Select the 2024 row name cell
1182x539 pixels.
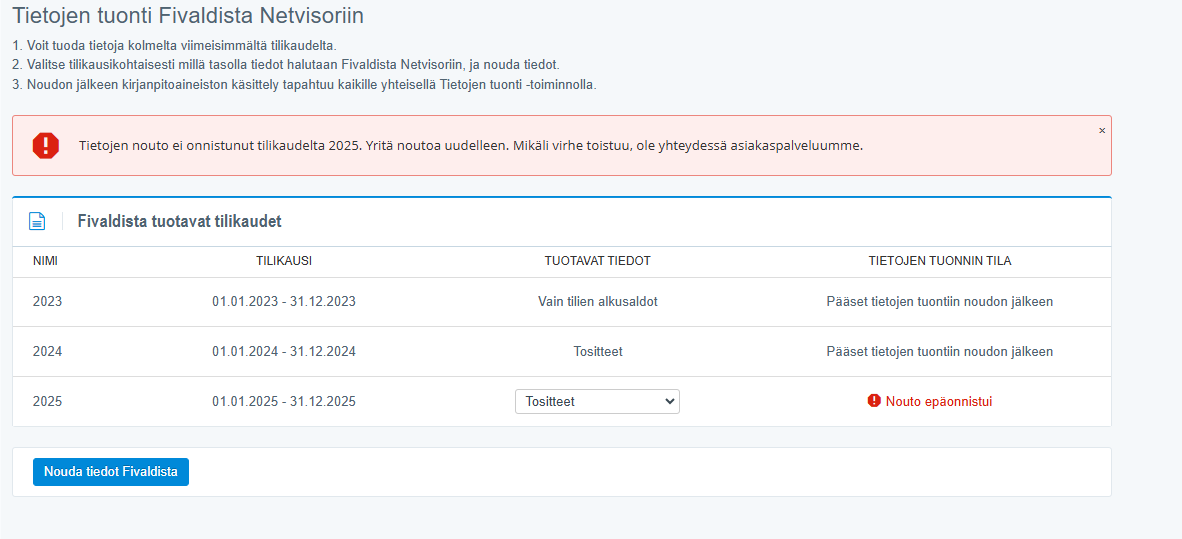(x=47, y=351)
